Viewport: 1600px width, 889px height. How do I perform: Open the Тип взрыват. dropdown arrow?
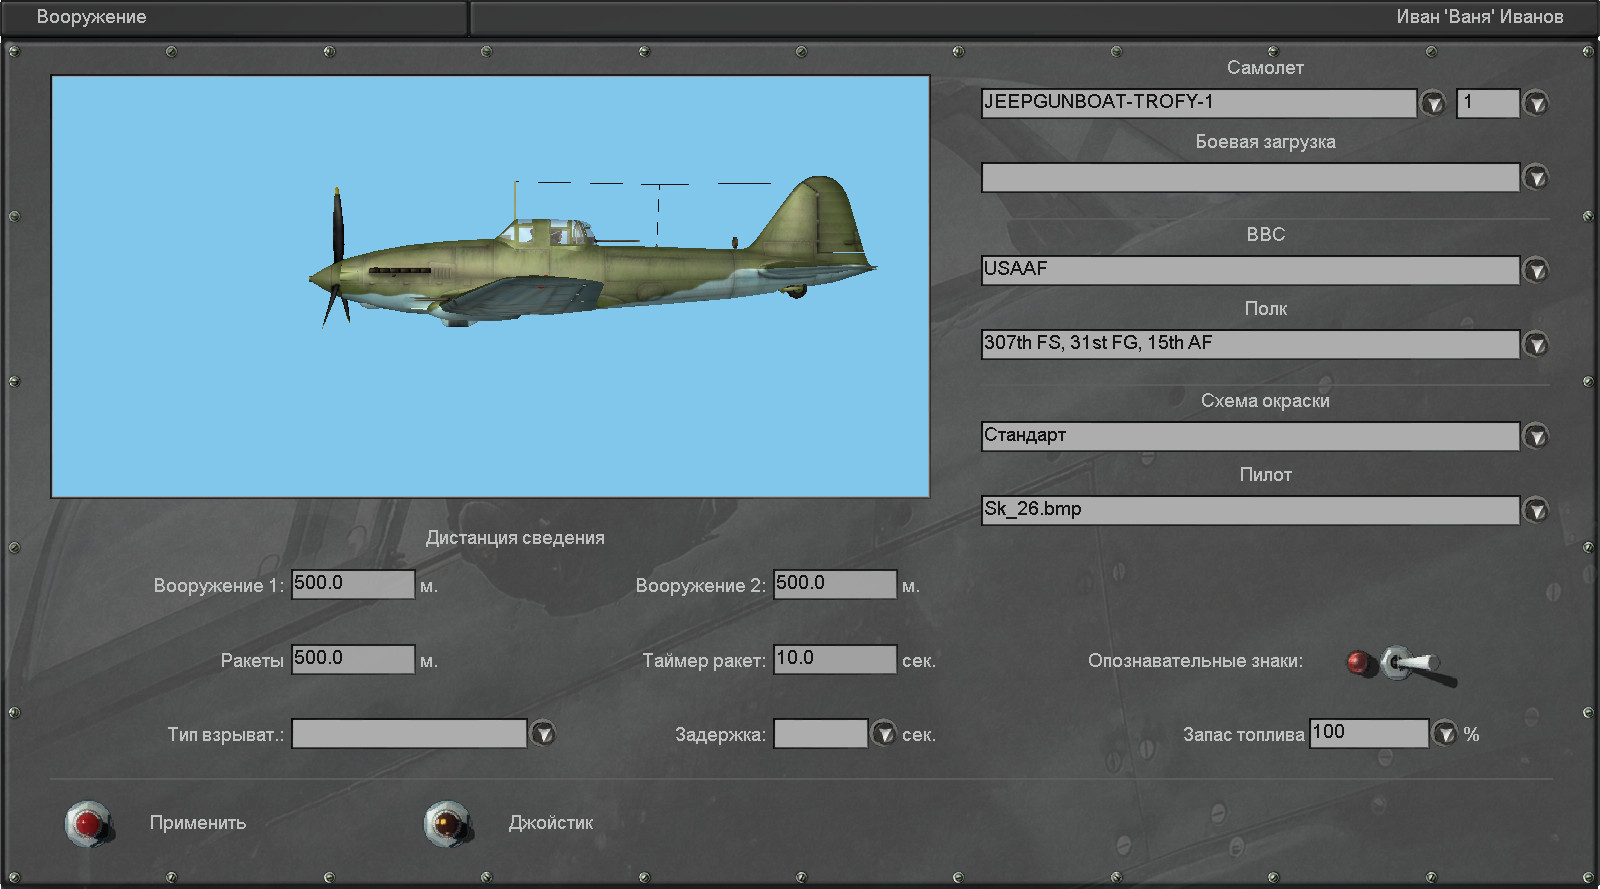pos(543,734)
